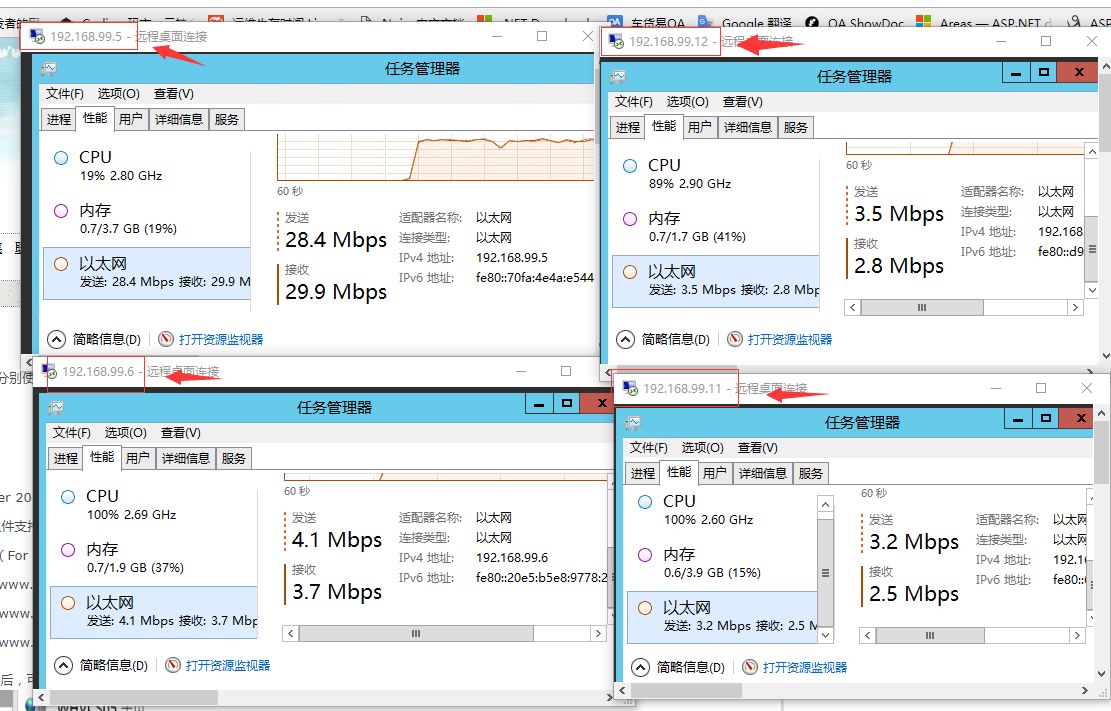Click the remote desktop icon in the 192.168.99.12 title bar
Screen dimensions: 1111x711
(x=614, y=41)
